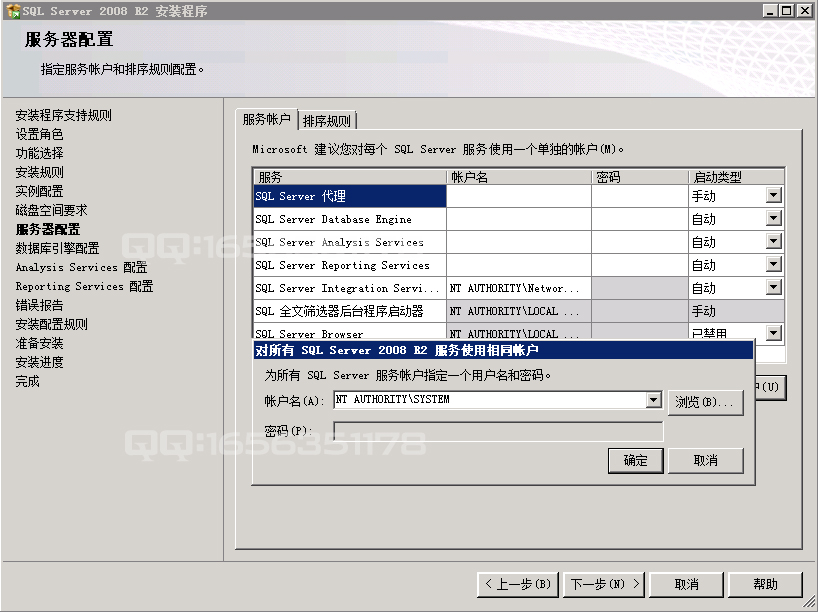Select the SQL Server Browser row
This screenshot has height=612, width=818.
click(x=350, y=332)
